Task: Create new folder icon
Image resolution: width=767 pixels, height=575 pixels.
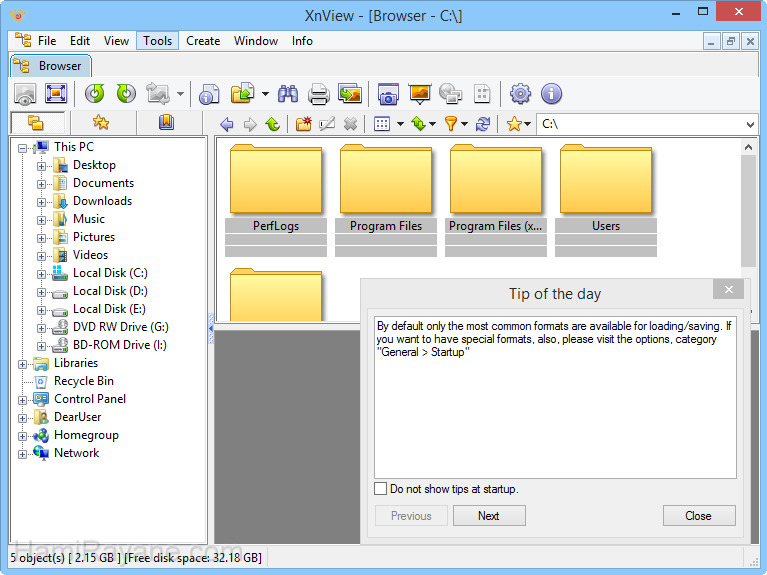Action: point(303,124)
